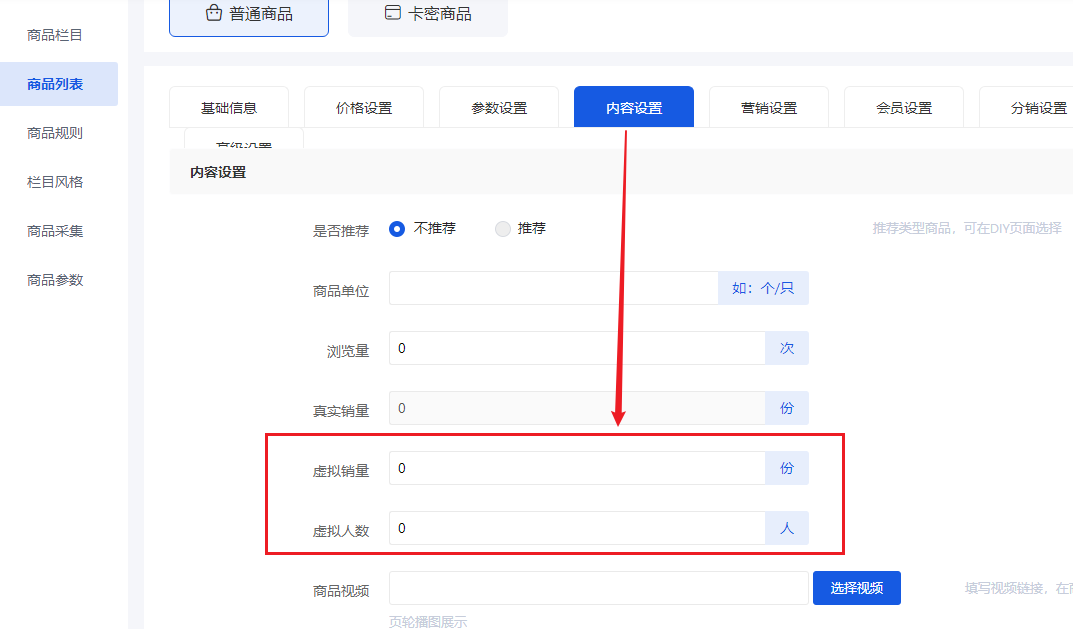Open 商品采集 in the sidebar
Image resolution: width=1073 pixels, height=629 pixels.
tap(55, 231)
